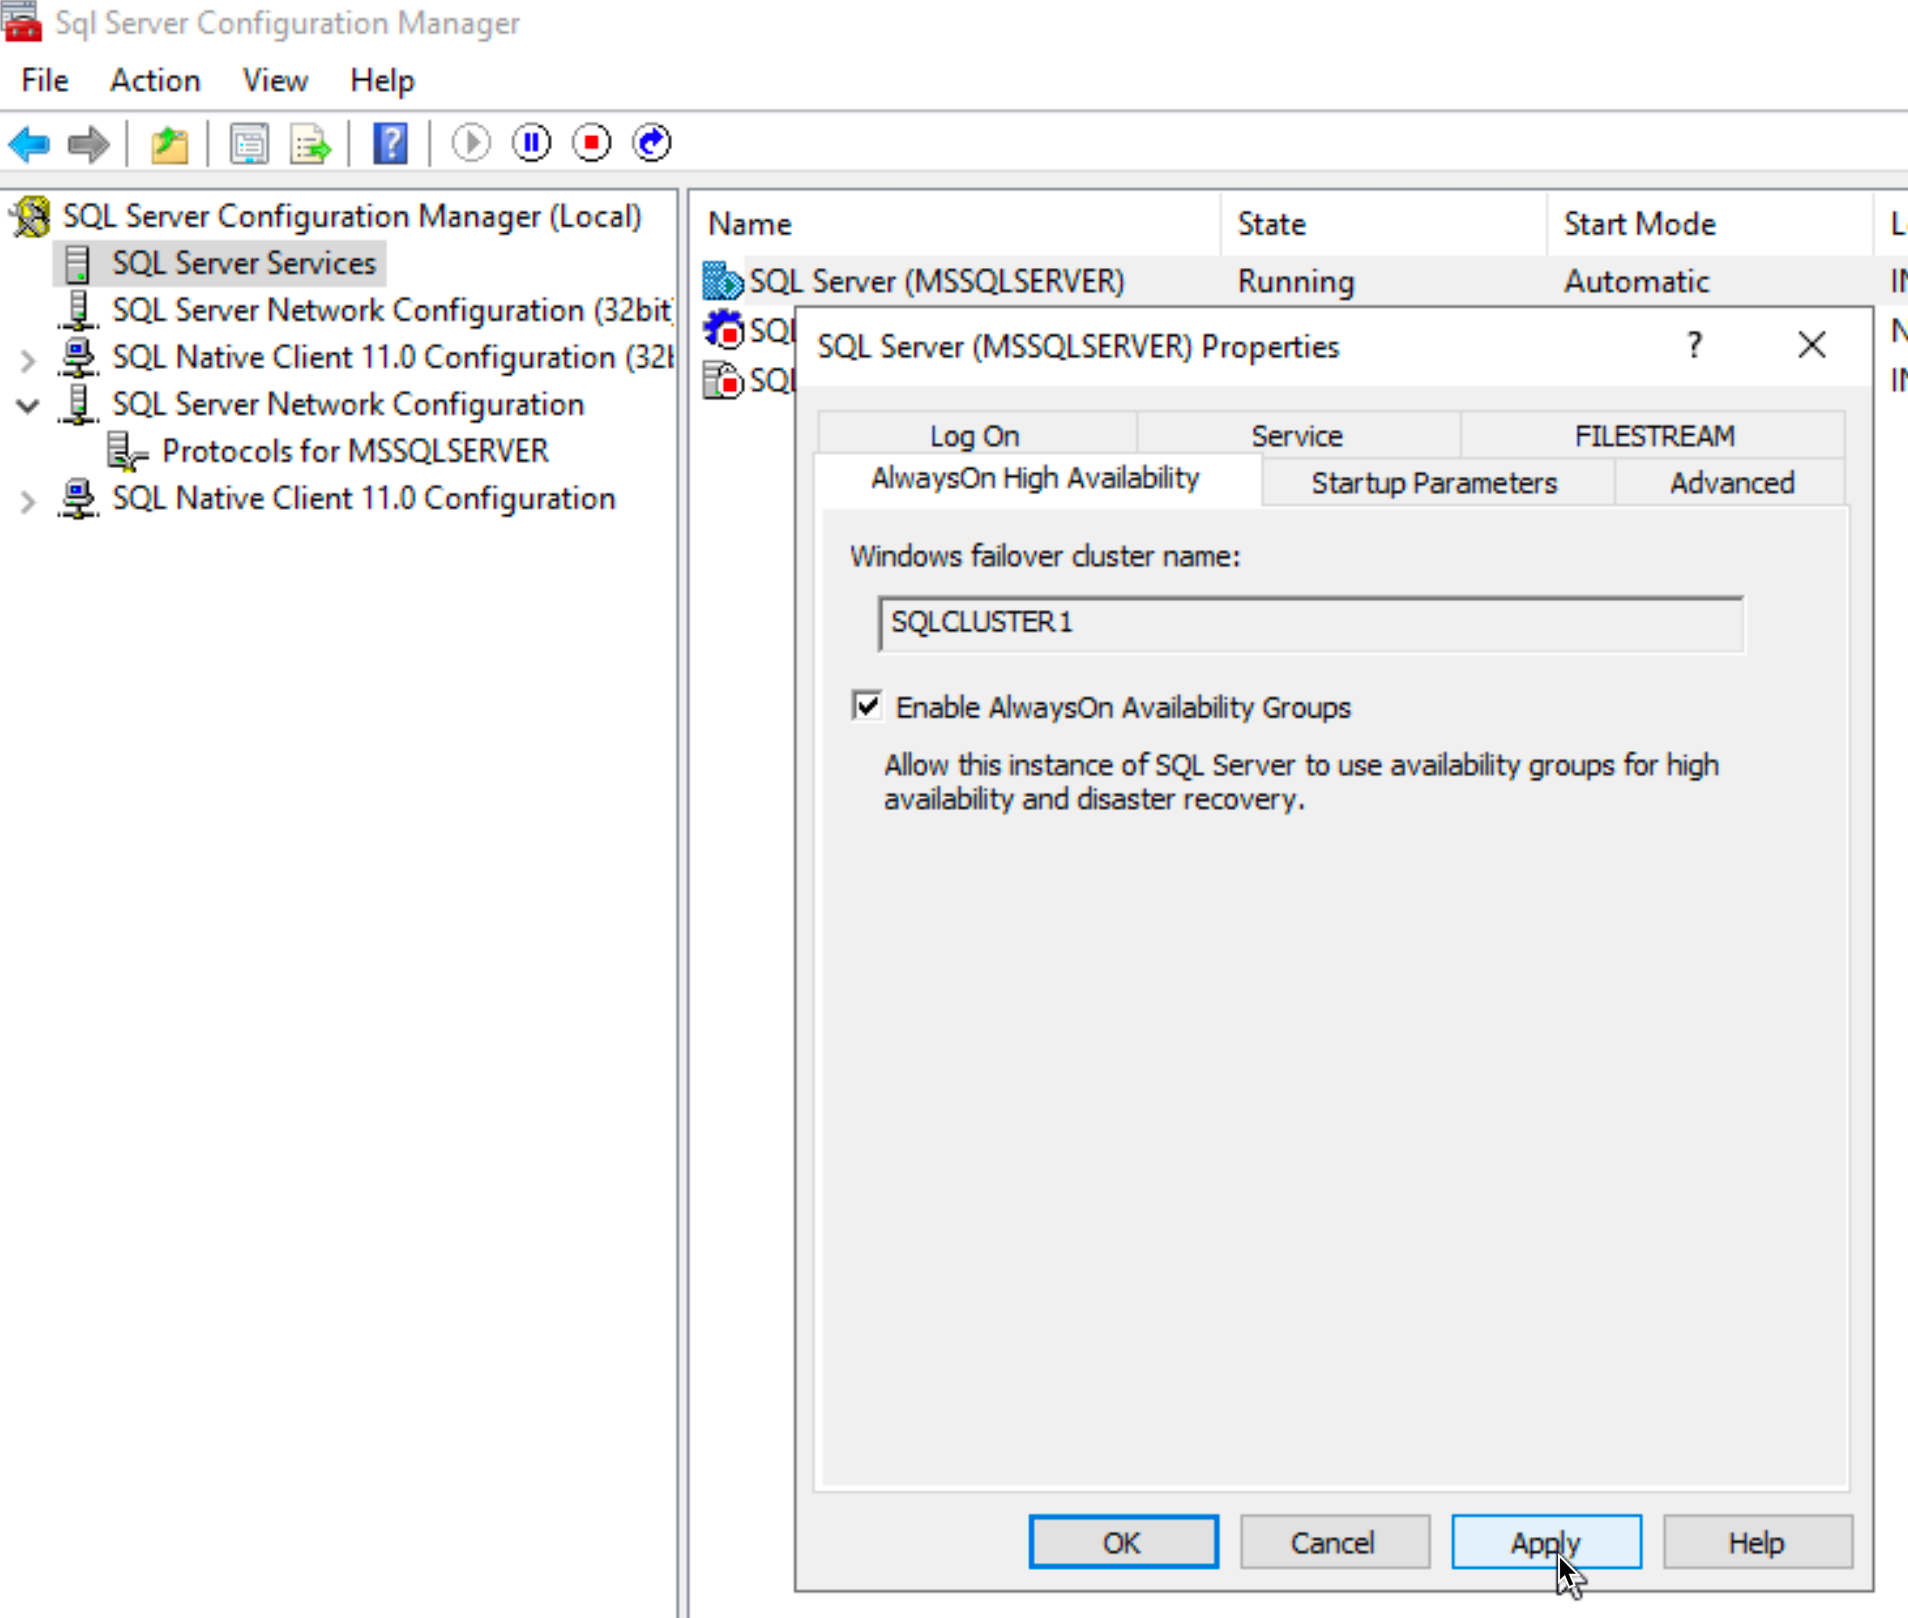Image resolution: width=1908 pixels, height=1618 pixels.
Task: Click the OK button
Action: 1123,1542
